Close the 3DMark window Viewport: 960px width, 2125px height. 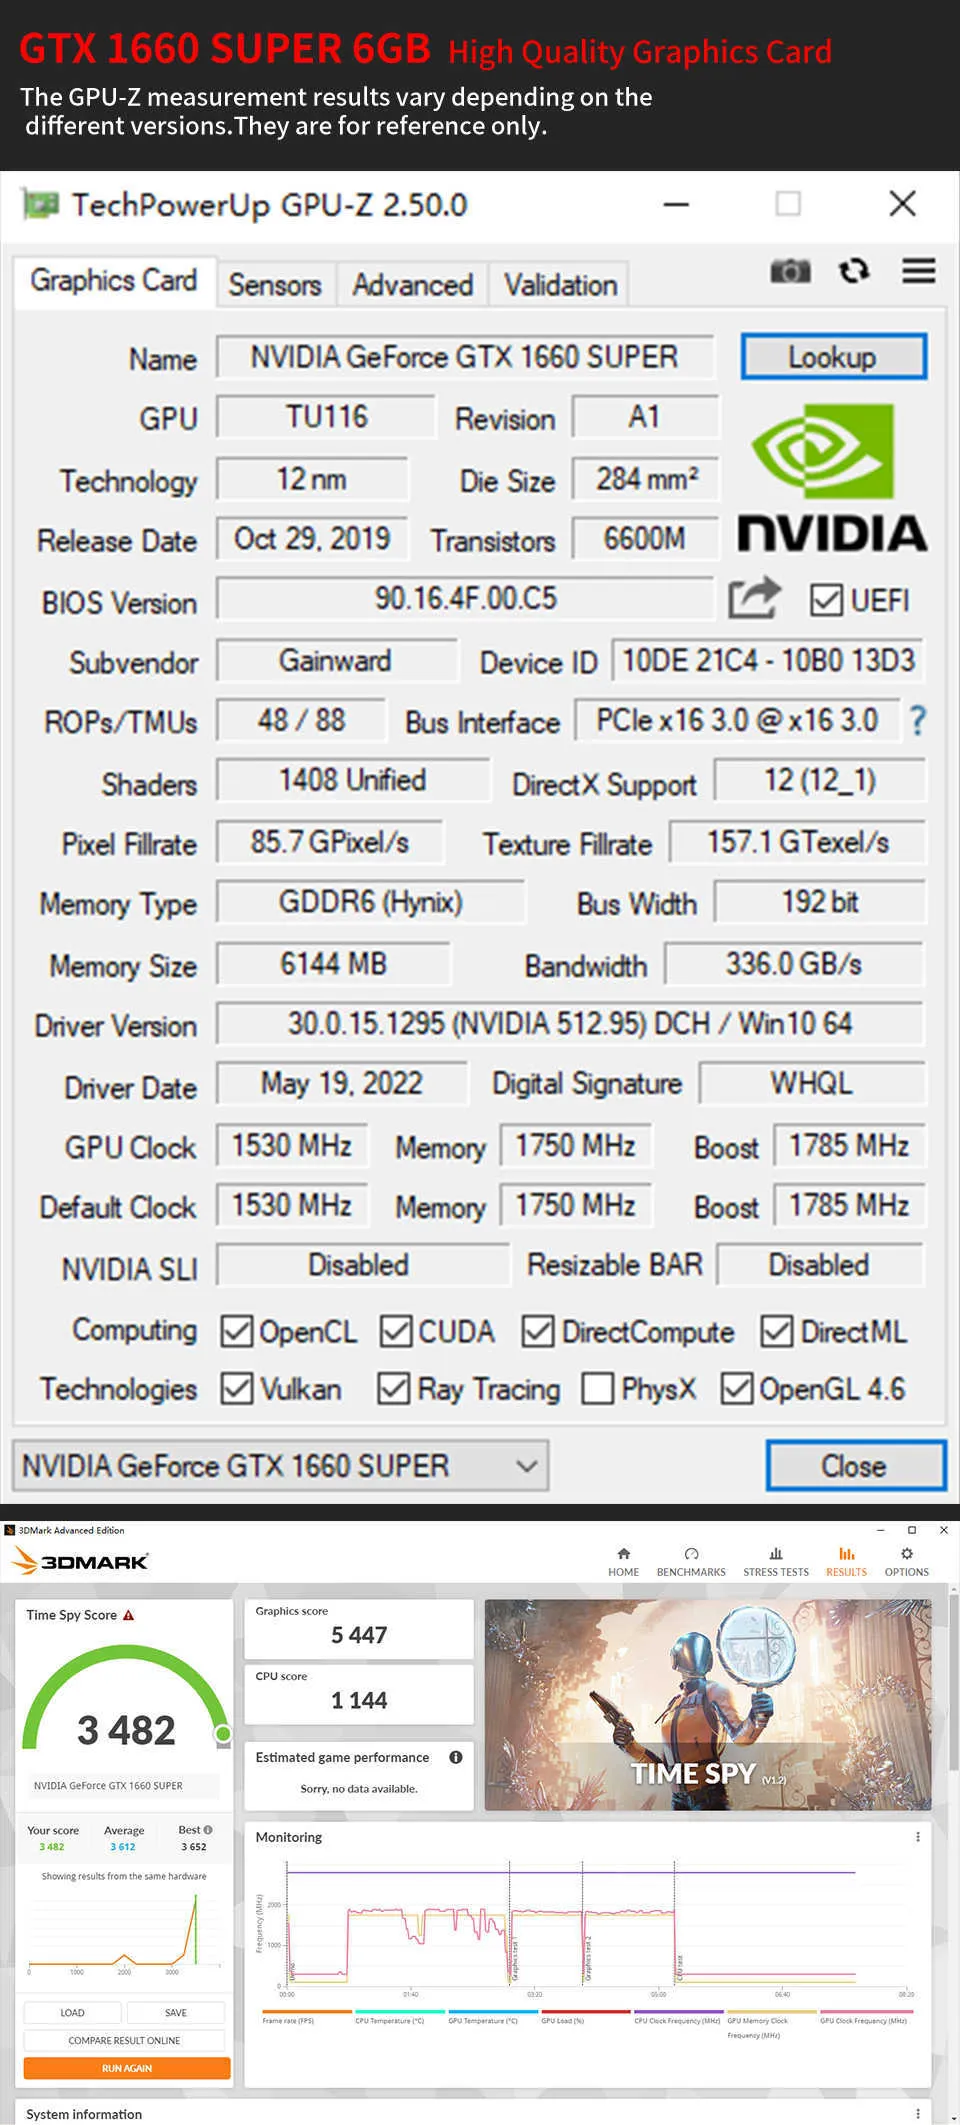943,1530
